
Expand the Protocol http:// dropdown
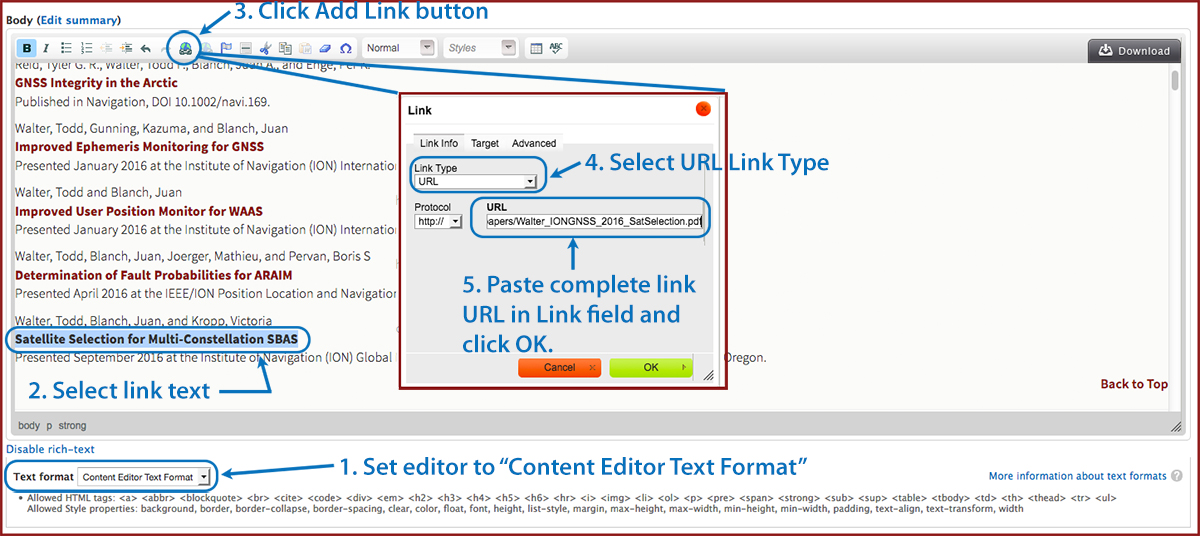point(438,221)
